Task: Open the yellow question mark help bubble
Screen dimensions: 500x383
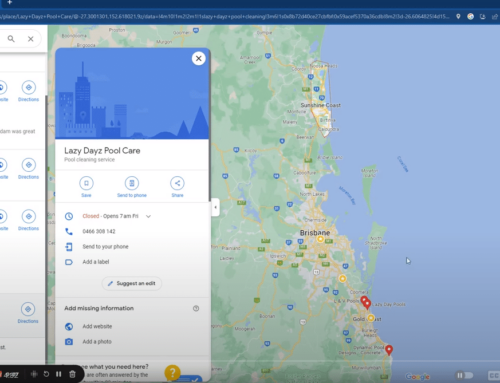Action: pyautogui.click(x=172, y=373)
